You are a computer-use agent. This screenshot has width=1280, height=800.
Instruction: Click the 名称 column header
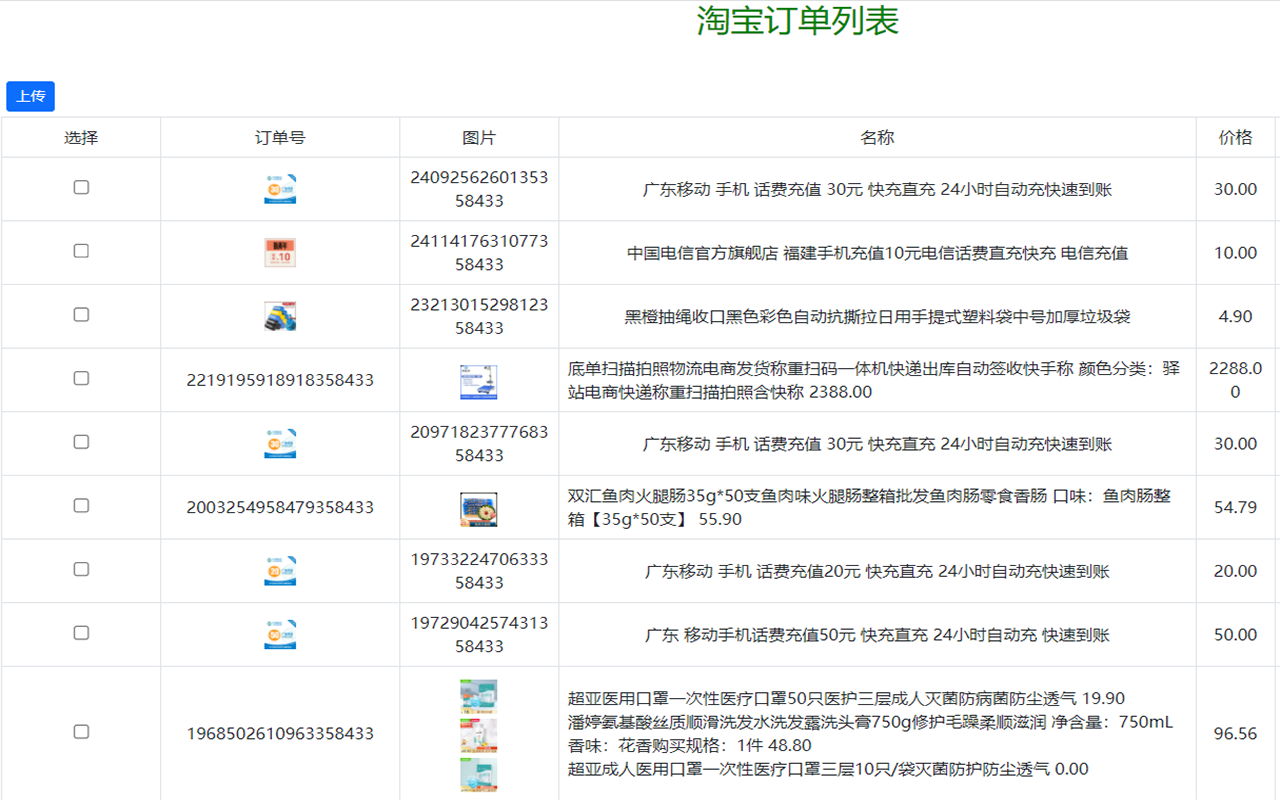[x=877, y=137]
